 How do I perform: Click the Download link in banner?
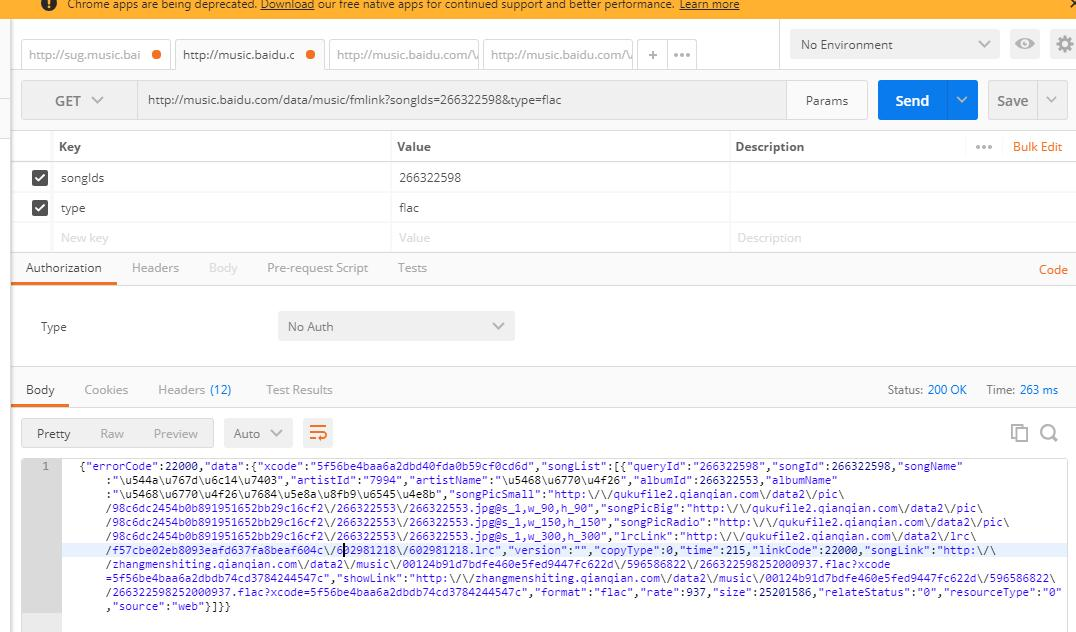(287, 5)
